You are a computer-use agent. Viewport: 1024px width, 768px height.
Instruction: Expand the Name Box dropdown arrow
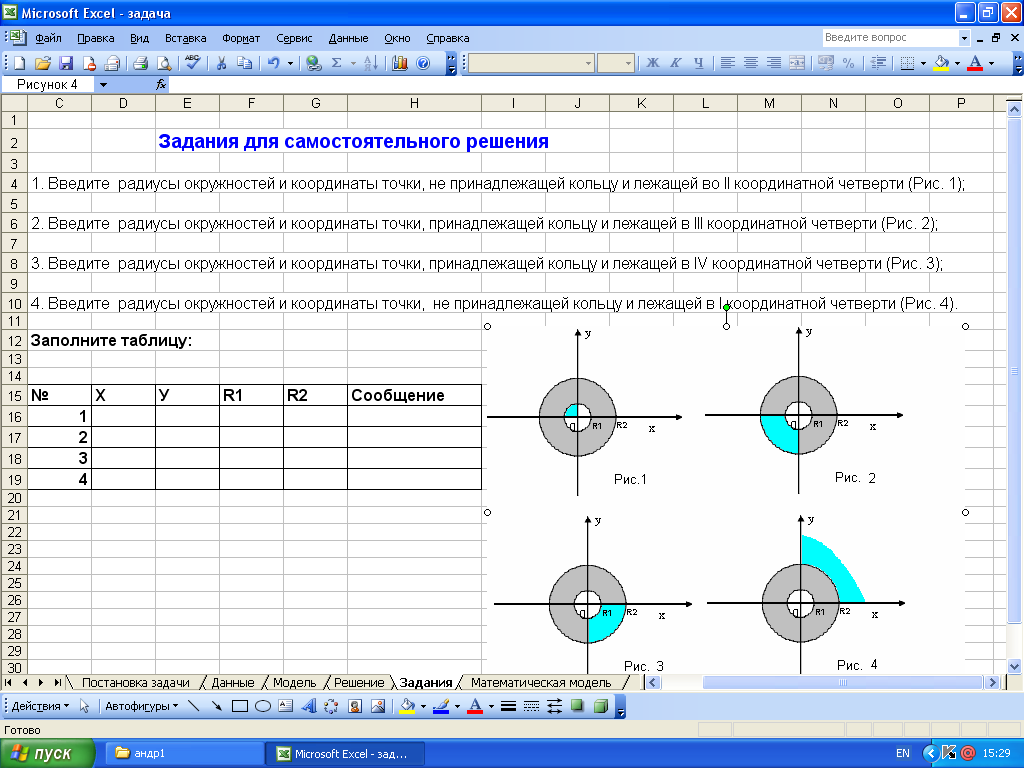click(103, 85)
